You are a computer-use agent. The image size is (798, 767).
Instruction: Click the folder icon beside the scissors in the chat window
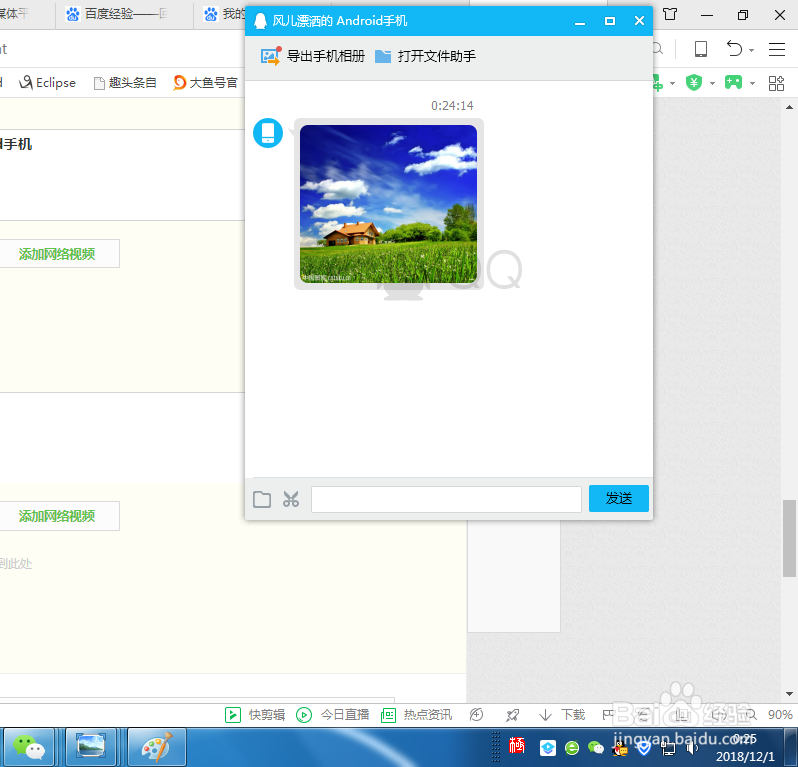[x=262, y=499]
